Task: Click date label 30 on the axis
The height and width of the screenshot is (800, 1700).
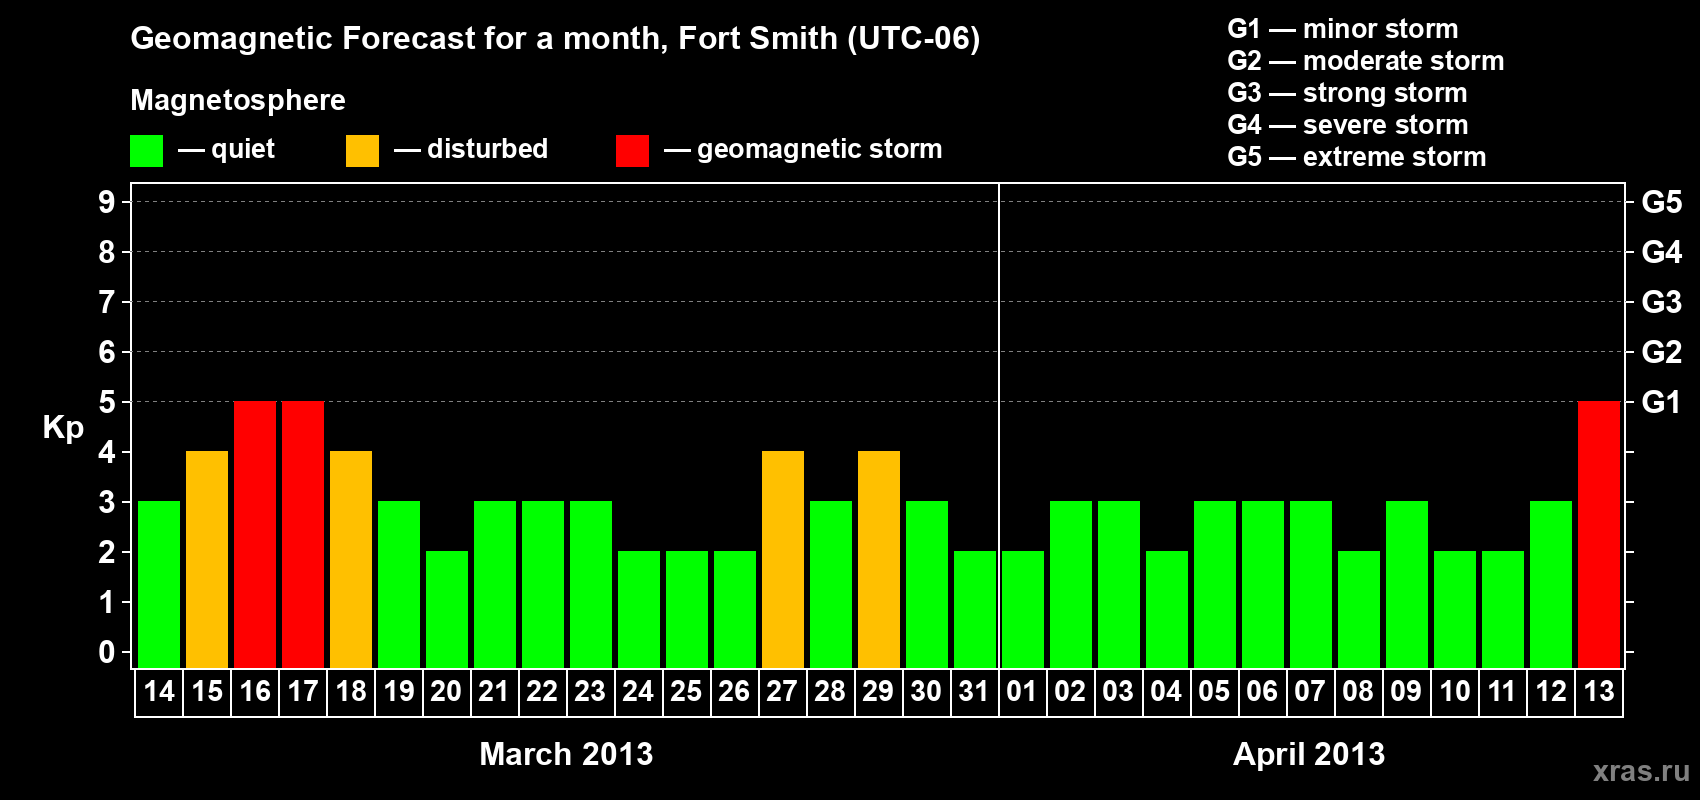Action: point(926,692)
